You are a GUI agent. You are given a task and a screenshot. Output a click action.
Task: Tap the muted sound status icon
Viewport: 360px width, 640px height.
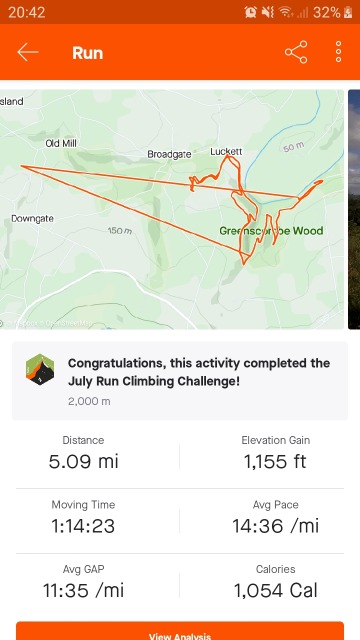tap(268, 12)
